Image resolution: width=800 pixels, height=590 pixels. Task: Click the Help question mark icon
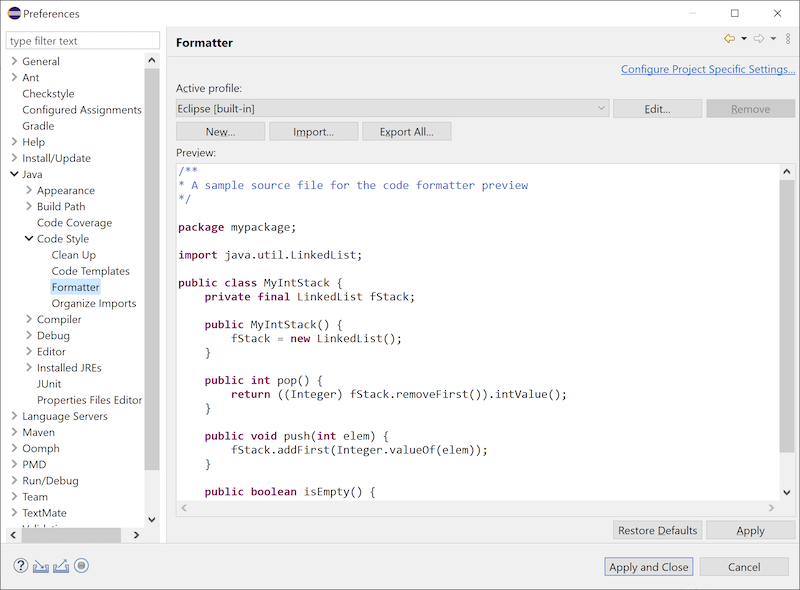point(20,566)
